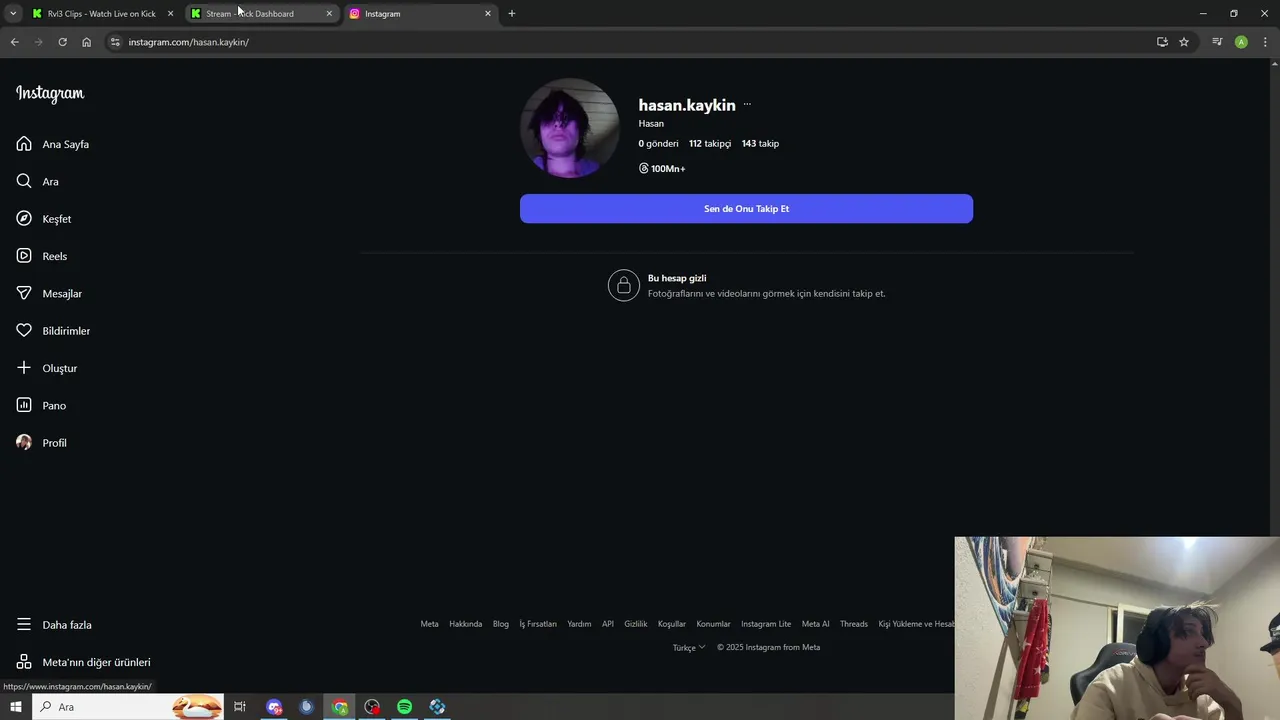Reload the page
1280x720 pixels.
point(62,42)
